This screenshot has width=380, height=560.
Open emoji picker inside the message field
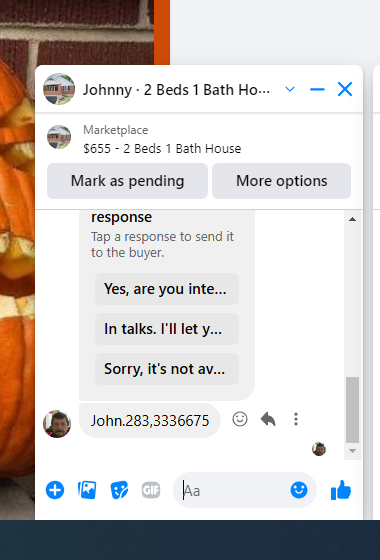(299, 490)
